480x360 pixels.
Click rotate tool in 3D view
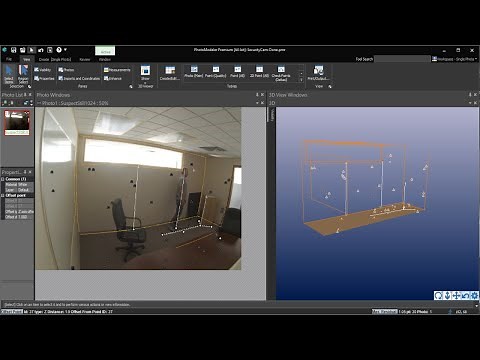[x=438, y=295]
